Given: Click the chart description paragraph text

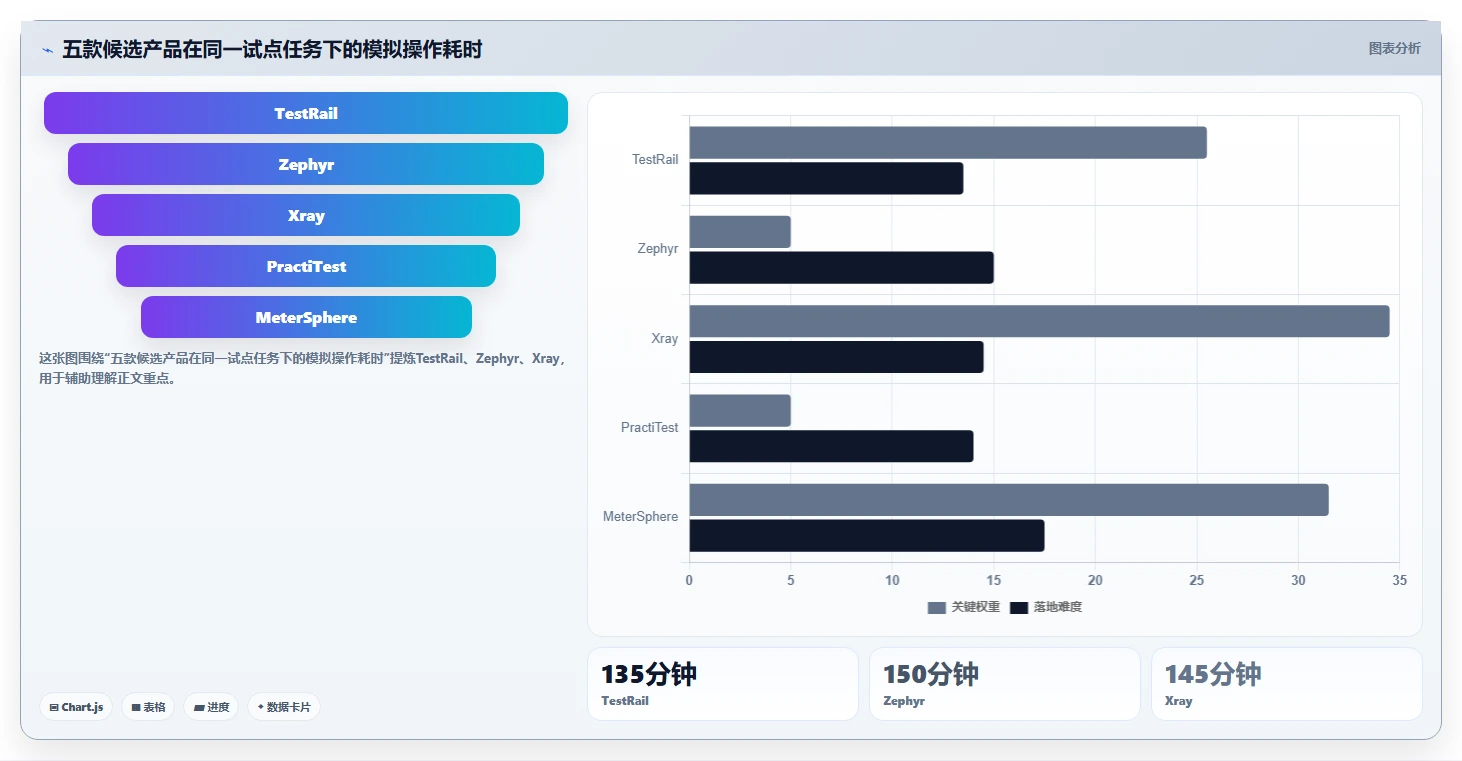Looking at the screenshot, I should pyautogui.click(x=303, y=368).
